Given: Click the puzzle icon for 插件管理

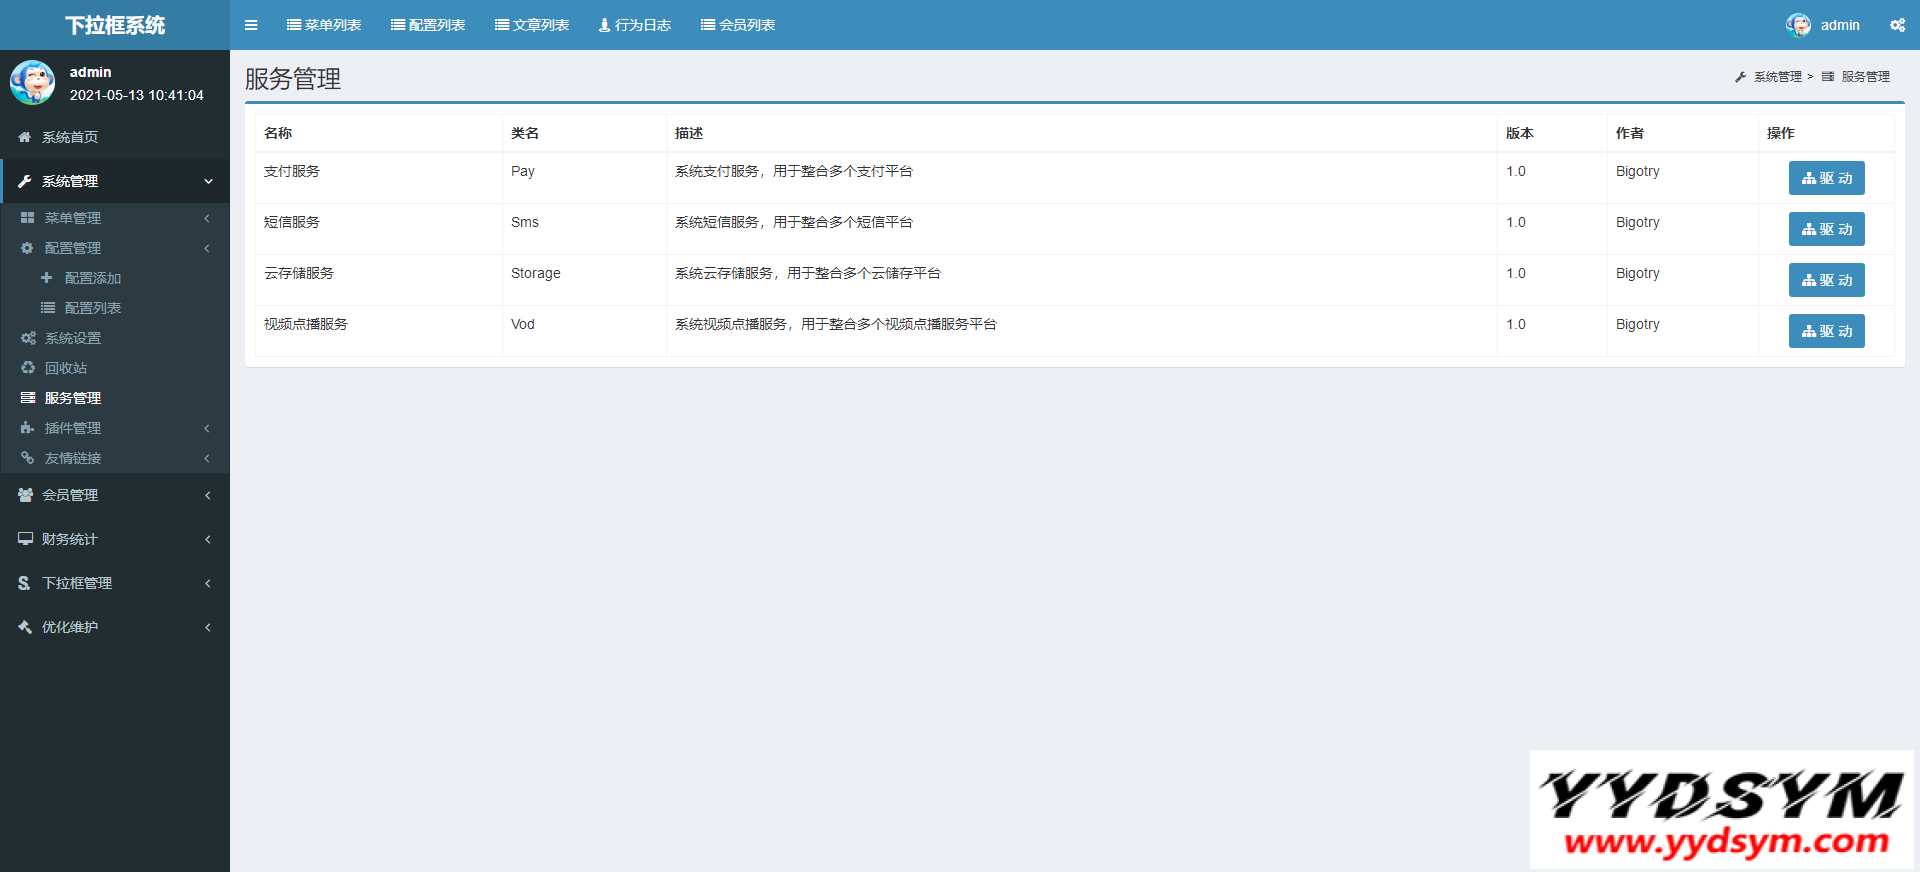Looking at the screenshot, I should (28, 428).
